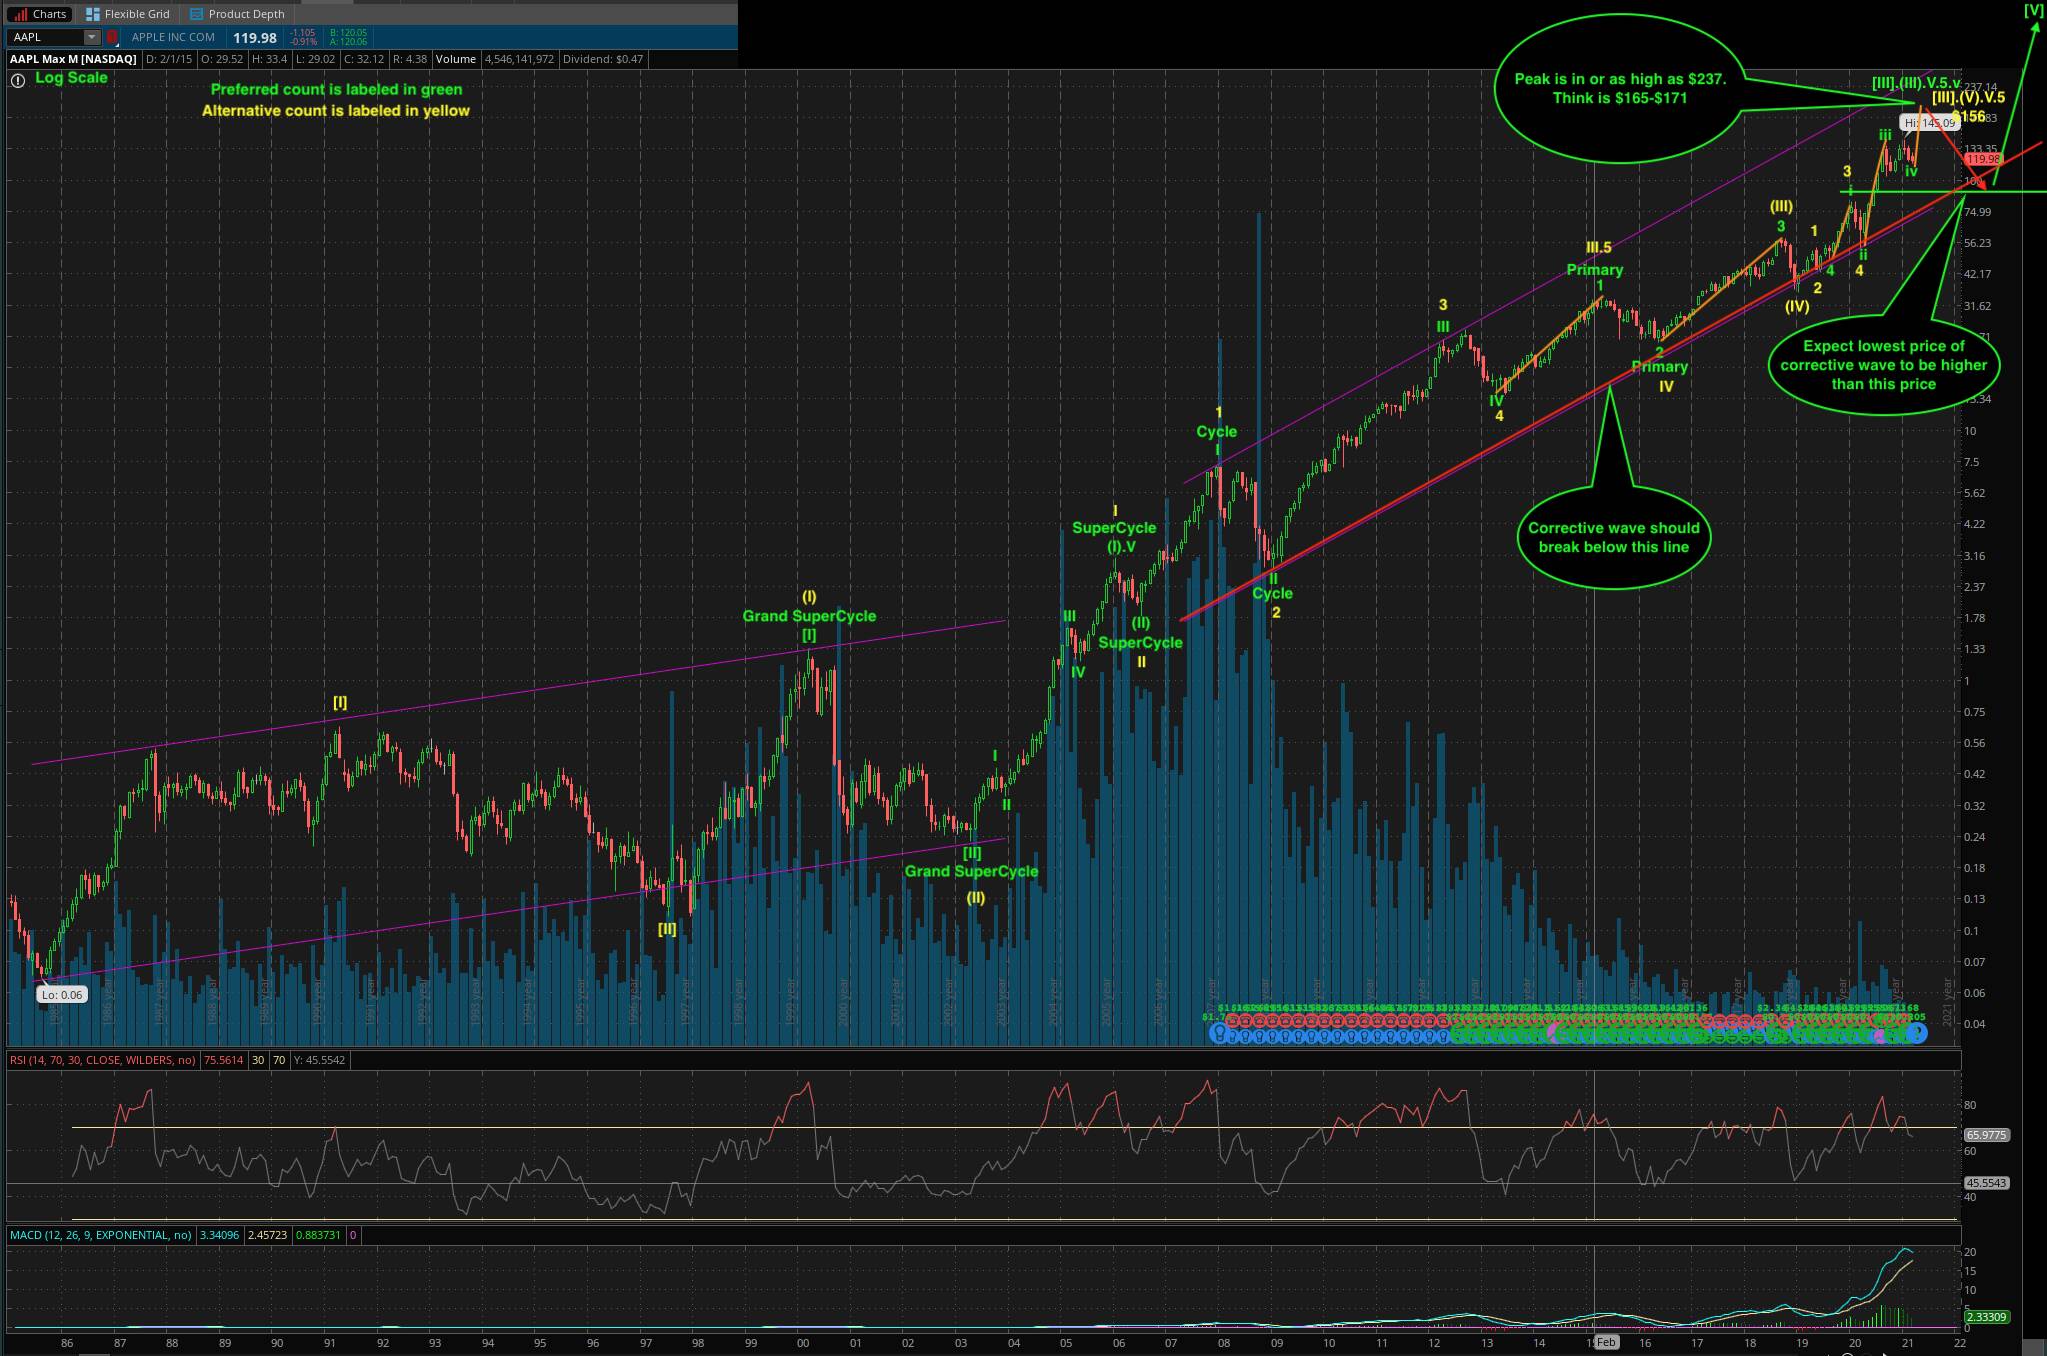Screen dimensions: 2047x1356
Task: Click the RSI limit value 70 in the study header
Action: pyautogui.click(x=279, y=1059)
